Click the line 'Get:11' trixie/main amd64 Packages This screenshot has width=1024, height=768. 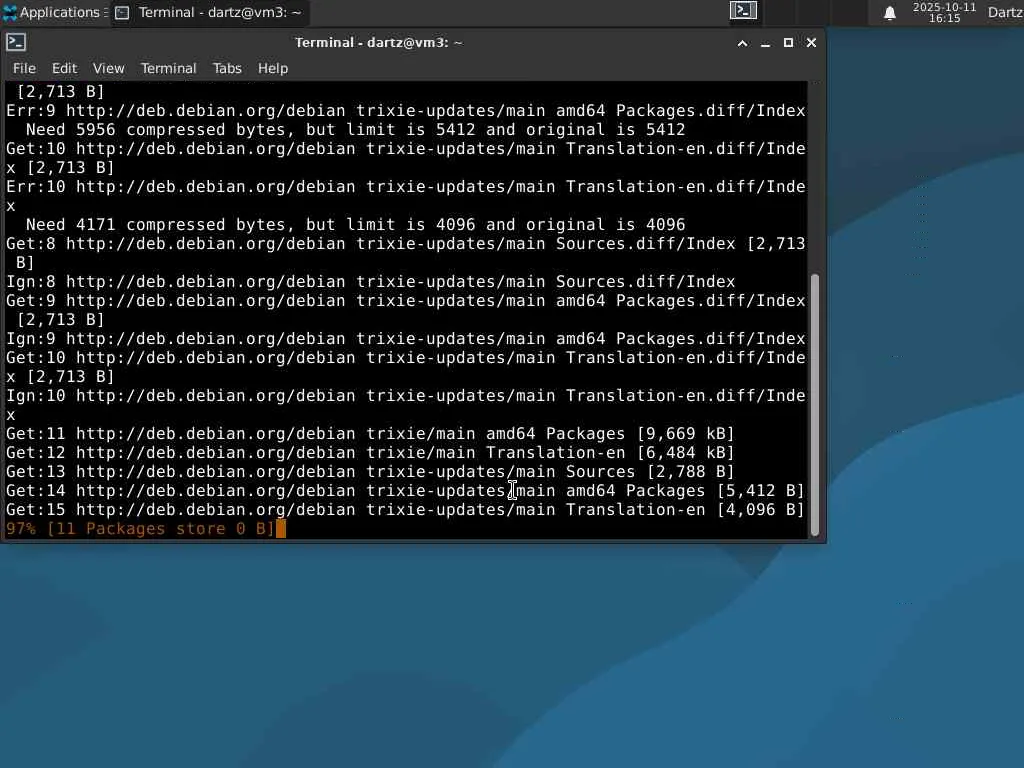pos(370,434)
